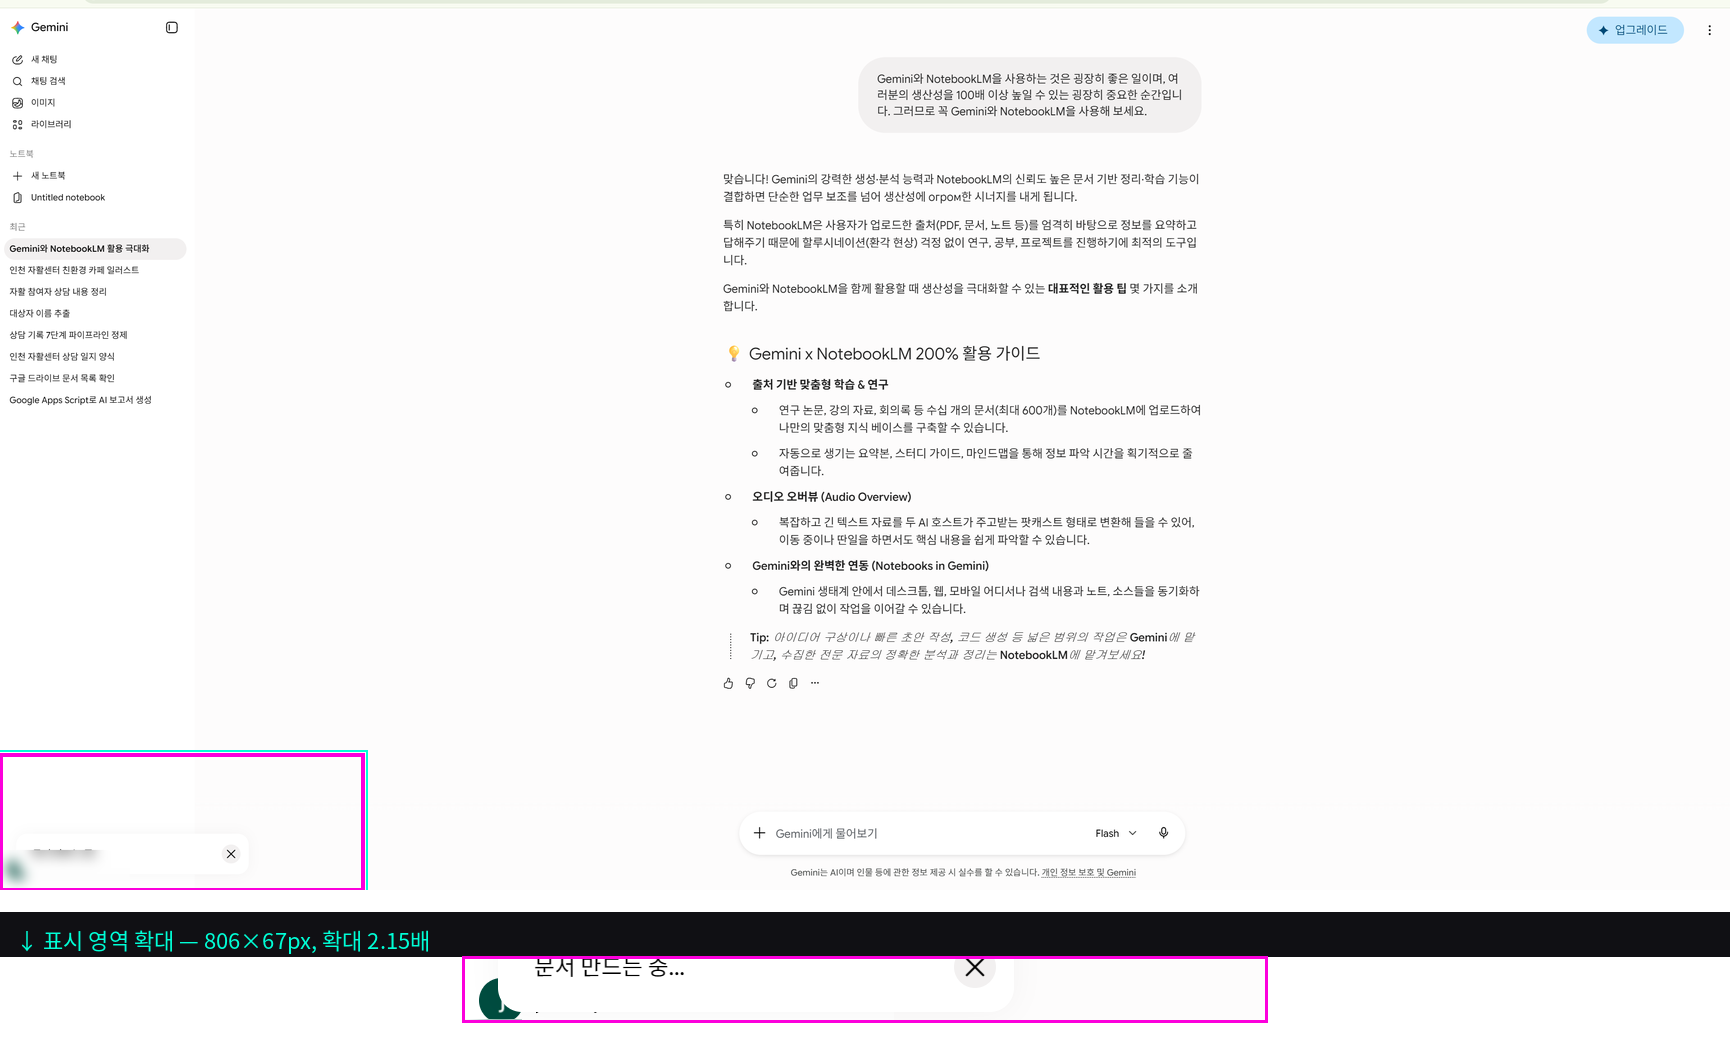
Task: Create a notebook with 새 노트북
Action: point(48,176)
